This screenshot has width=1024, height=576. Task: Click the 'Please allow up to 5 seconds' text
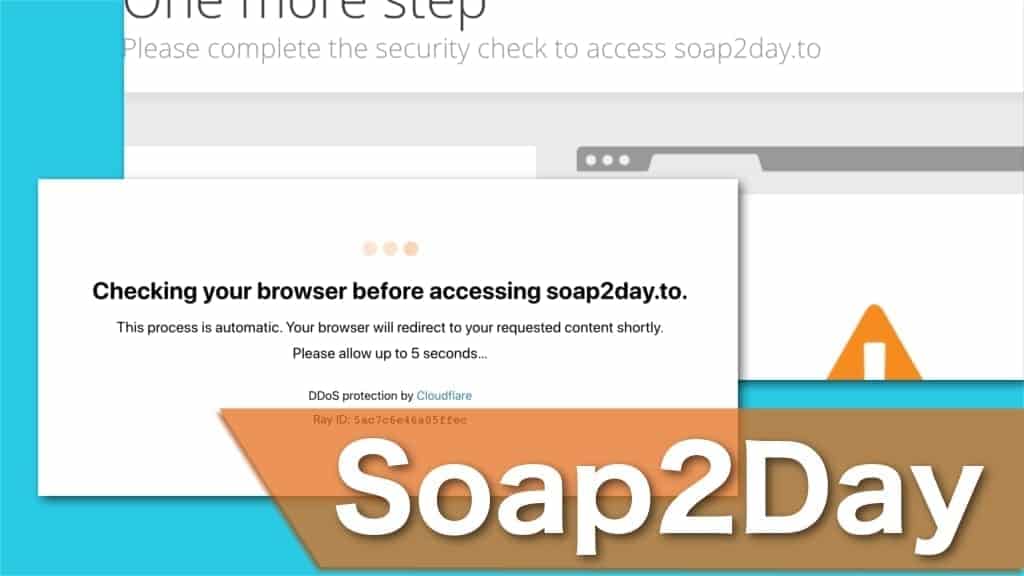[x=390, y=353]
